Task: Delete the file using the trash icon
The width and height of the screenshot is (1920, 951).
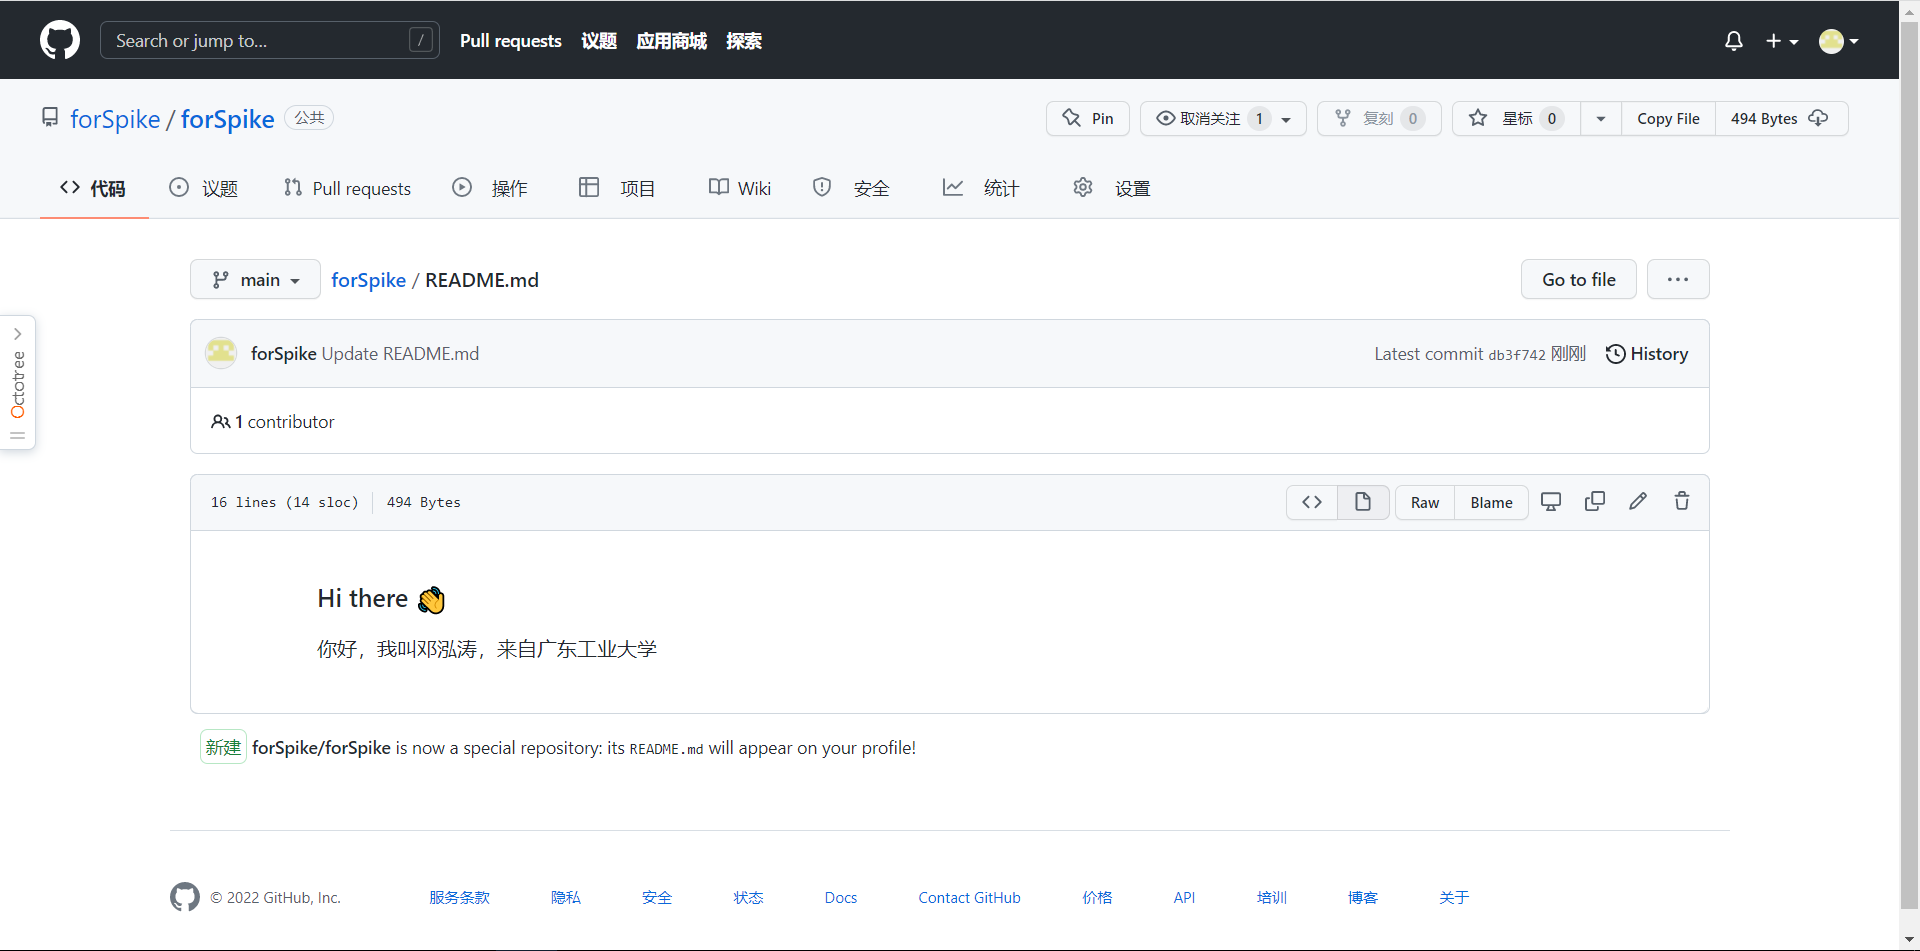Action: (x=1681, y=501)
